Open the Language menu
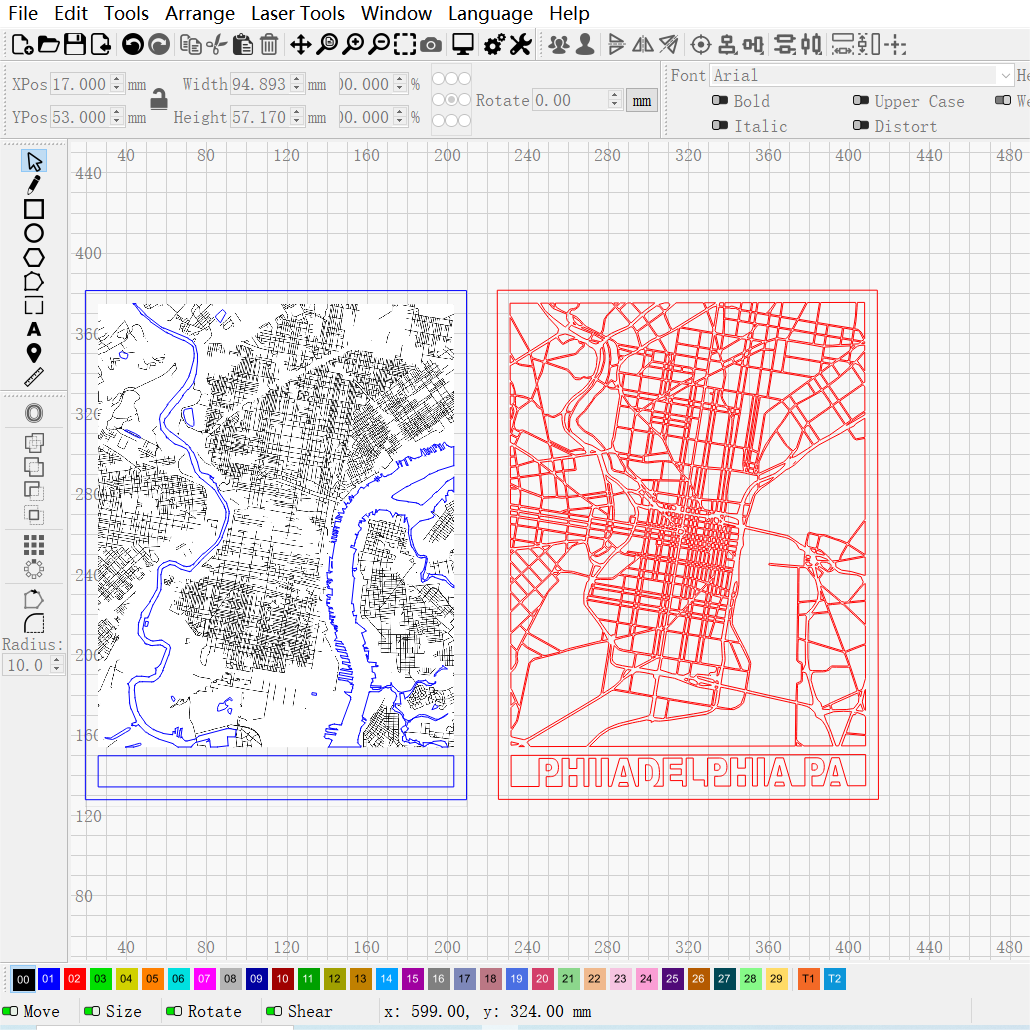This screenshot has height=1030, width=1030. pos(490,13)
